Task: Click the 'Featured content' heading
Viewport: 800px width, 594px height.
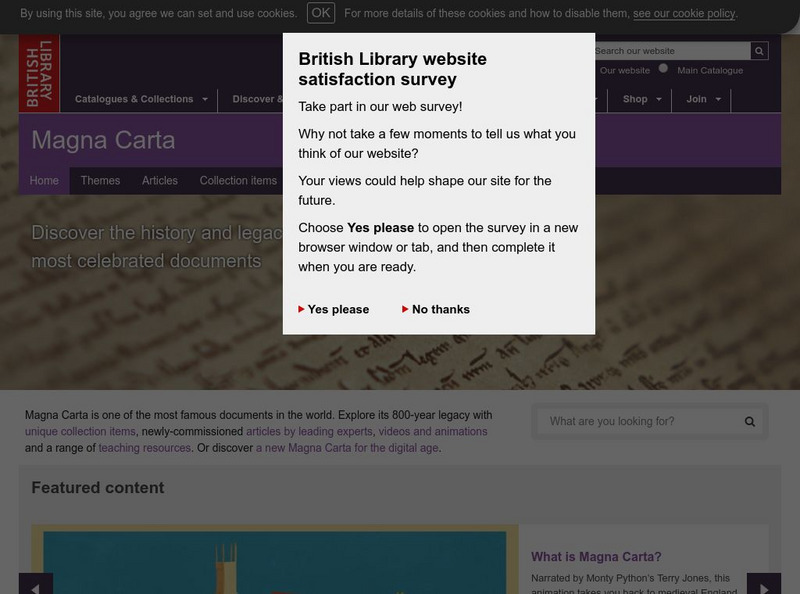Action: click(x=98, y=488)
